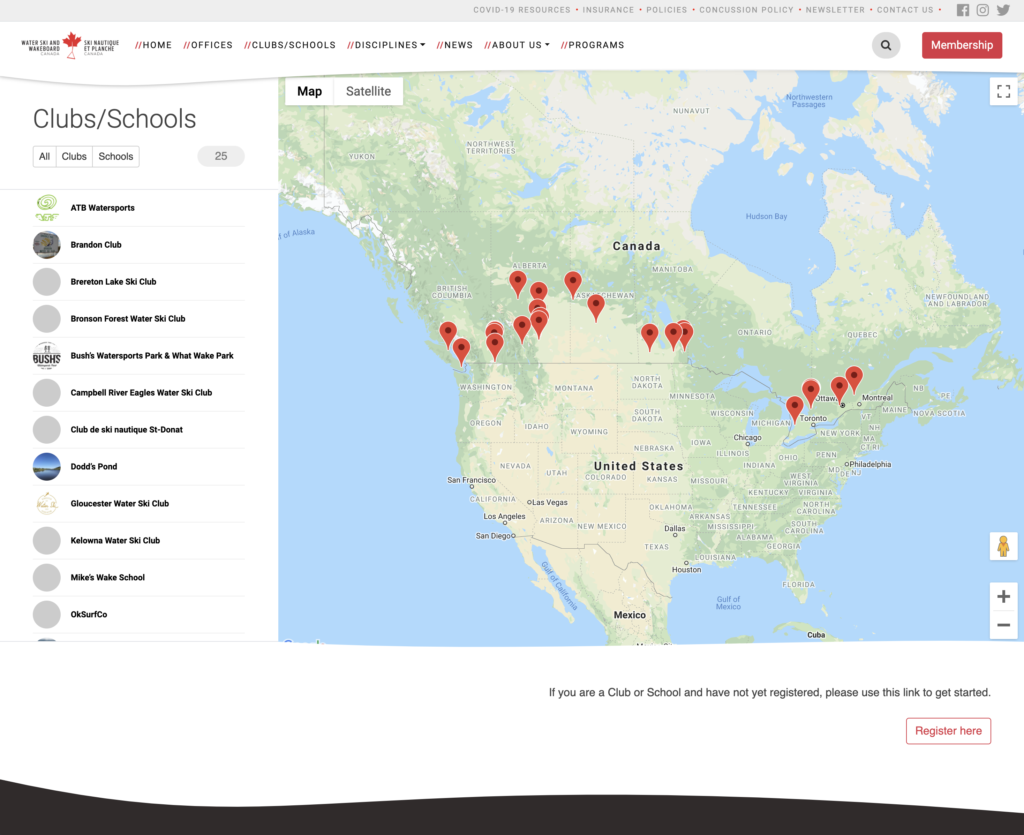Open the Concussion Policy link
The height and width of the screenshot is (835, 1024).
click(x=746, y=10)
